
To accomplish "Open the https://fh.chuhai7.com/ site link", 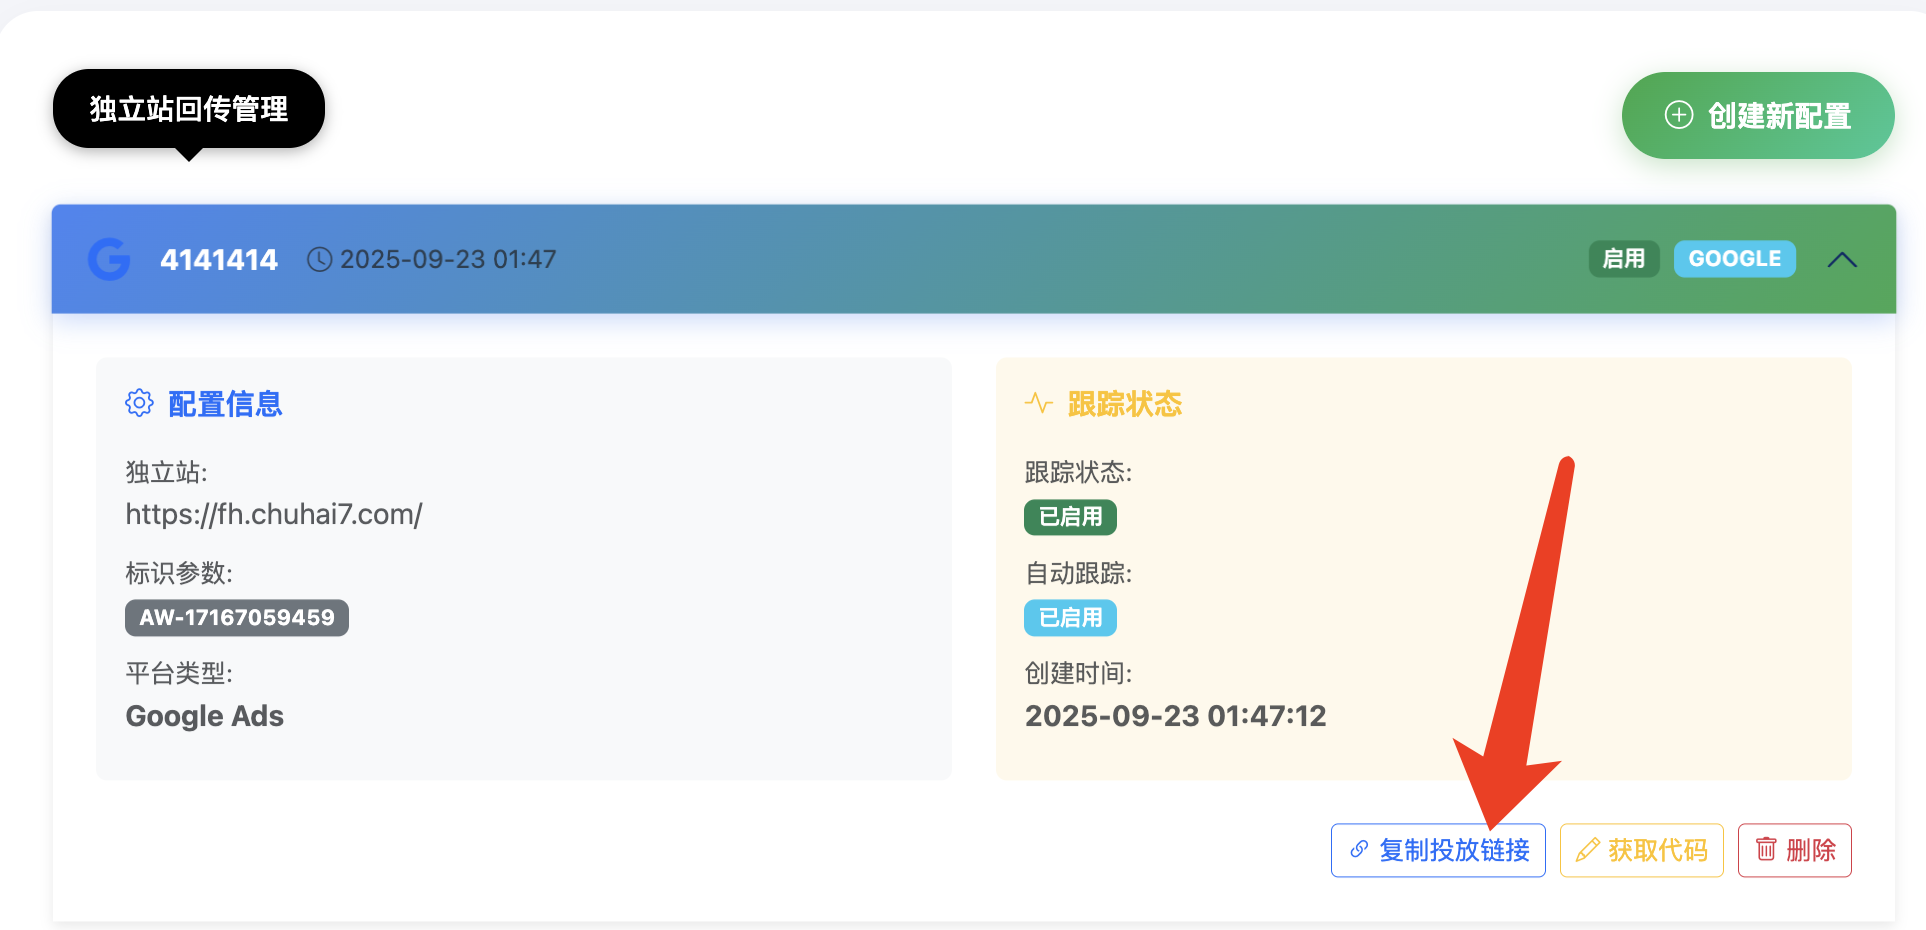I will click(274, 514).
